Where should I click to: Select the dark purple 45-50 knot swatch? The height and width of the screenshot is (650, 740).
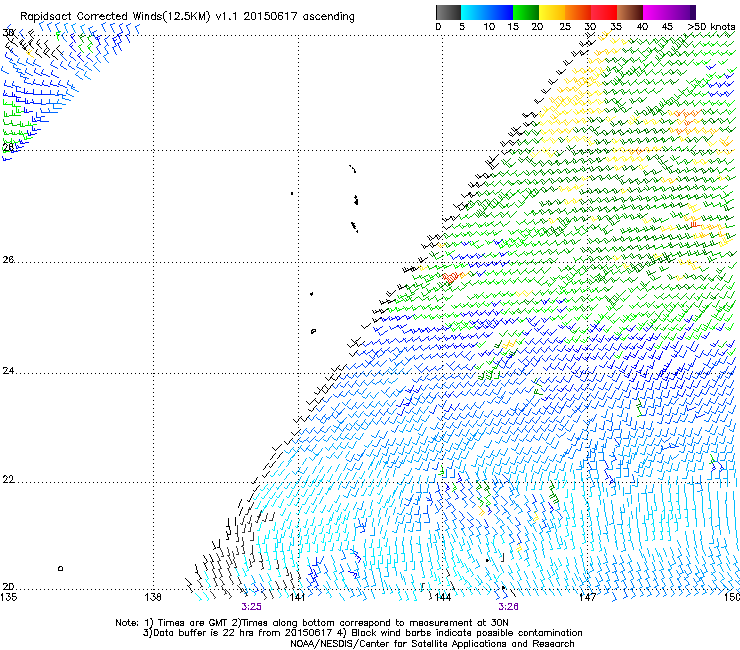682,12
